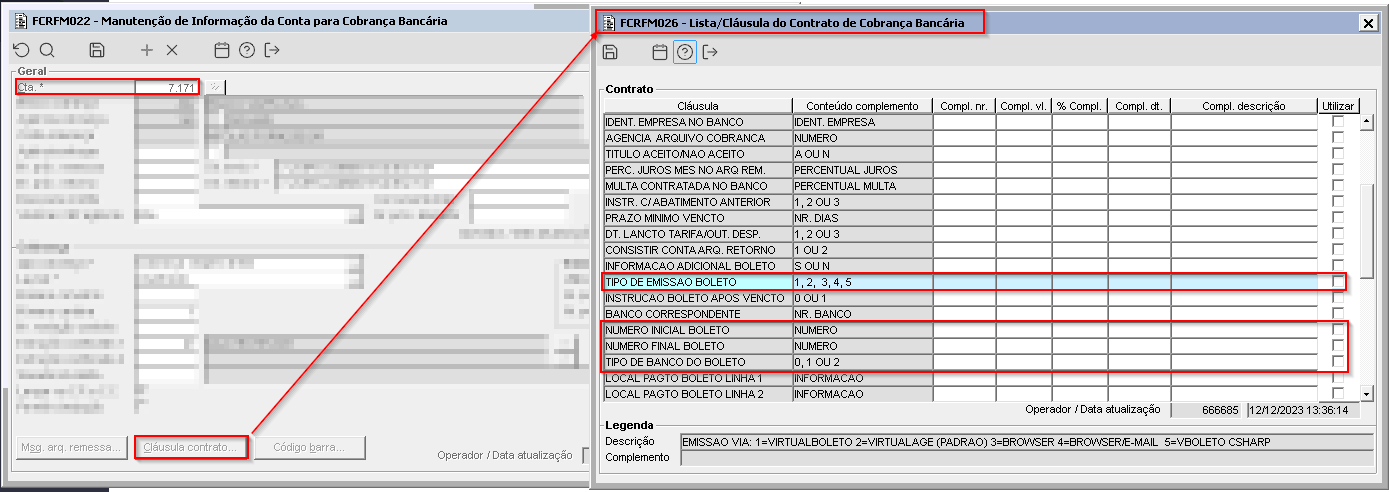Image resolution: width=1389 pixels, height=492 pixels.
Task: Click the % Compl. column header
Action: click(1079, 106)
